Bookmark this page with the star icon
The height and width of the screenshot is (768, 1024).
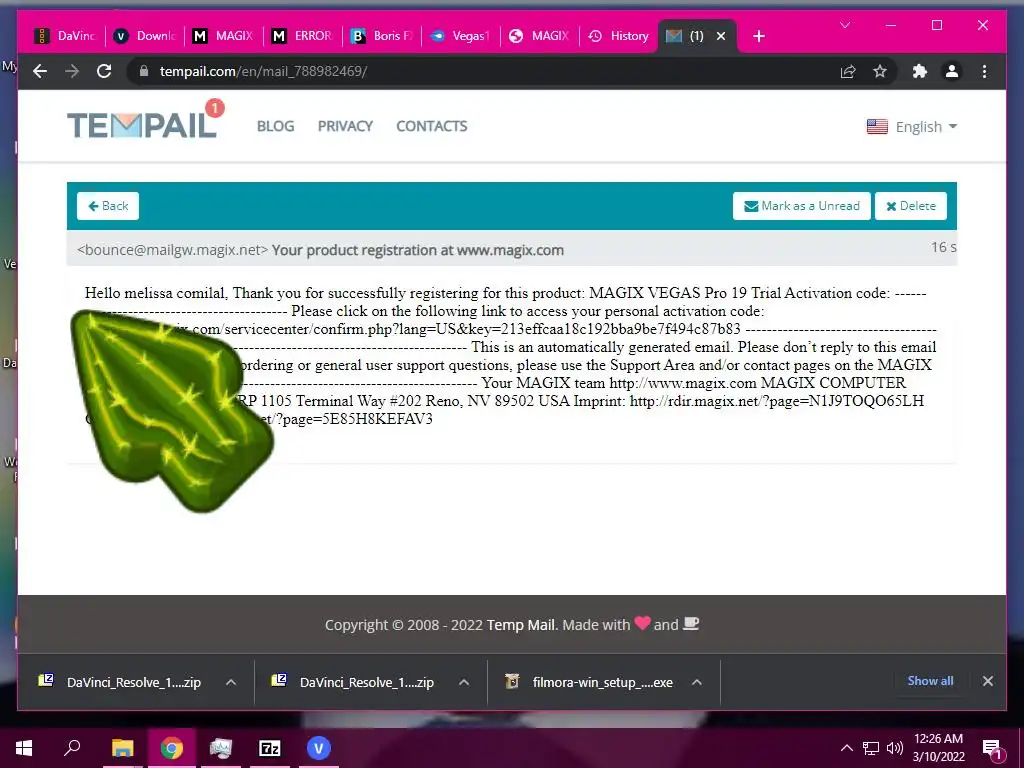(x=880, y=71)
